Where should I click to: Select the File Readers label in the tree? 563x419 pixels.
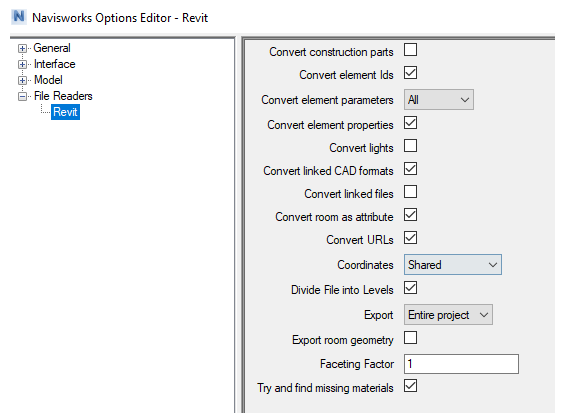[x=63, y=96]
